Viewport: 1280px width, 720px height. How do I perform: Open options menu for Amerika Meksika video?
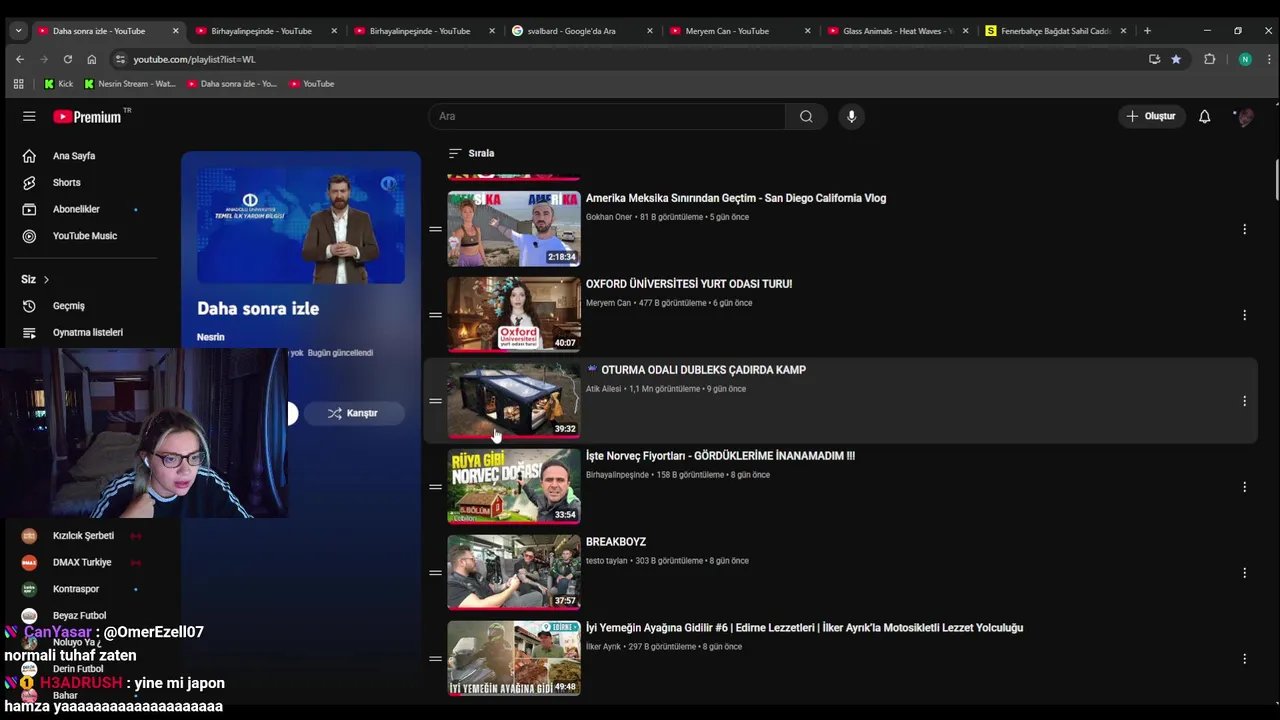point(1244,229)
